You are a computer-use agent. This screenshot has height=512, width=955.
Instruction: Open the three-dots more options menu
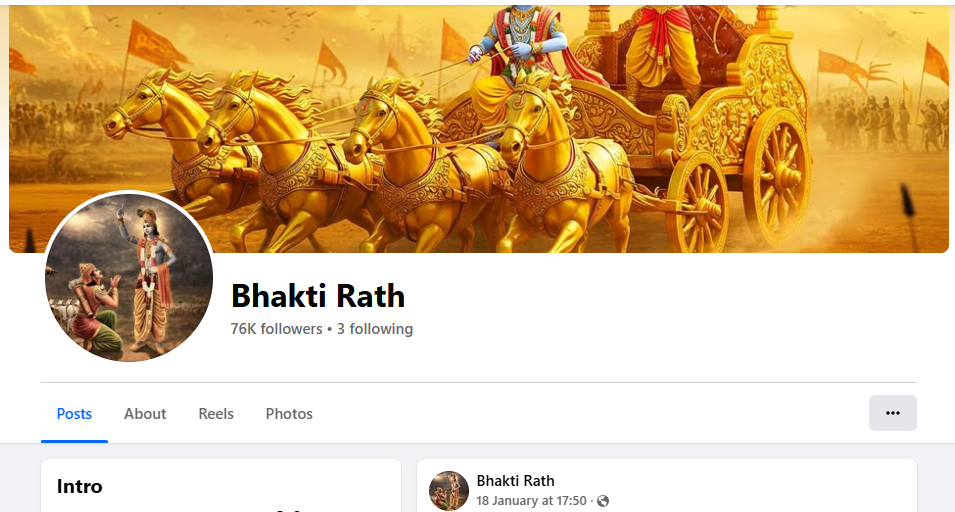[x=892, y=413]
